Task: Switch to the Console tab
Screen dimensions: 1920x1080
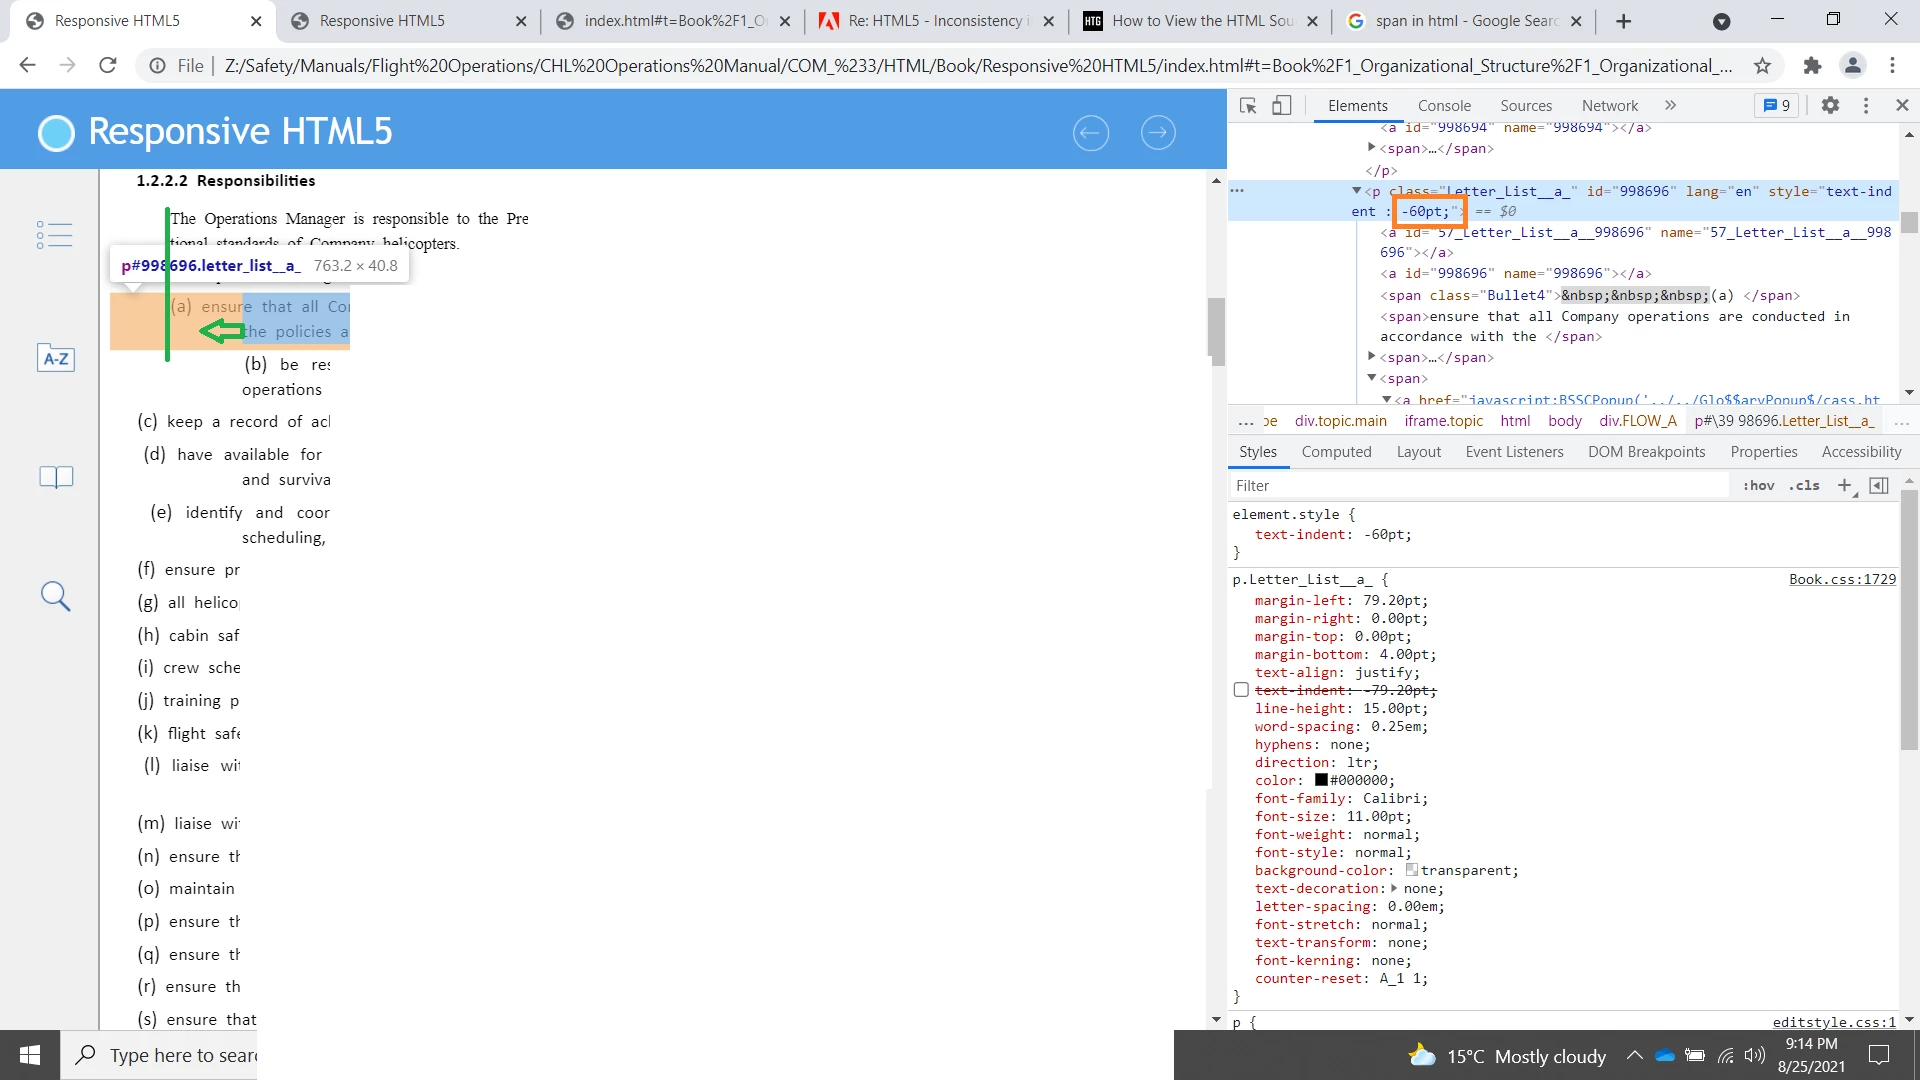Action: (x=1444, y=105)
